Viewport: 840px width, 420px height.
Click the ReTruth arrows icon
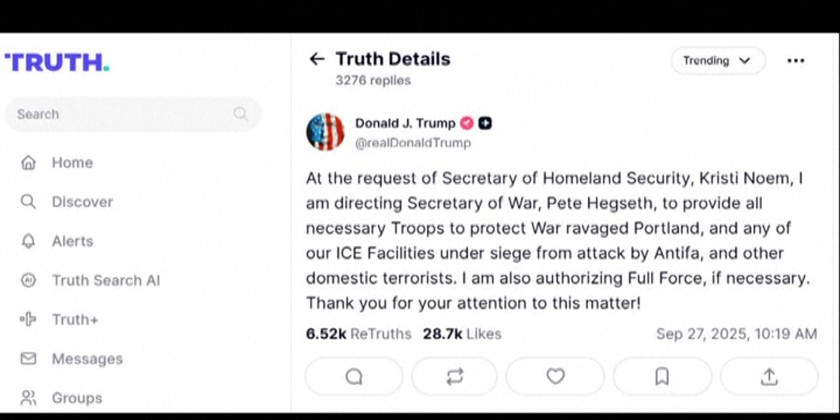point(455,376)
